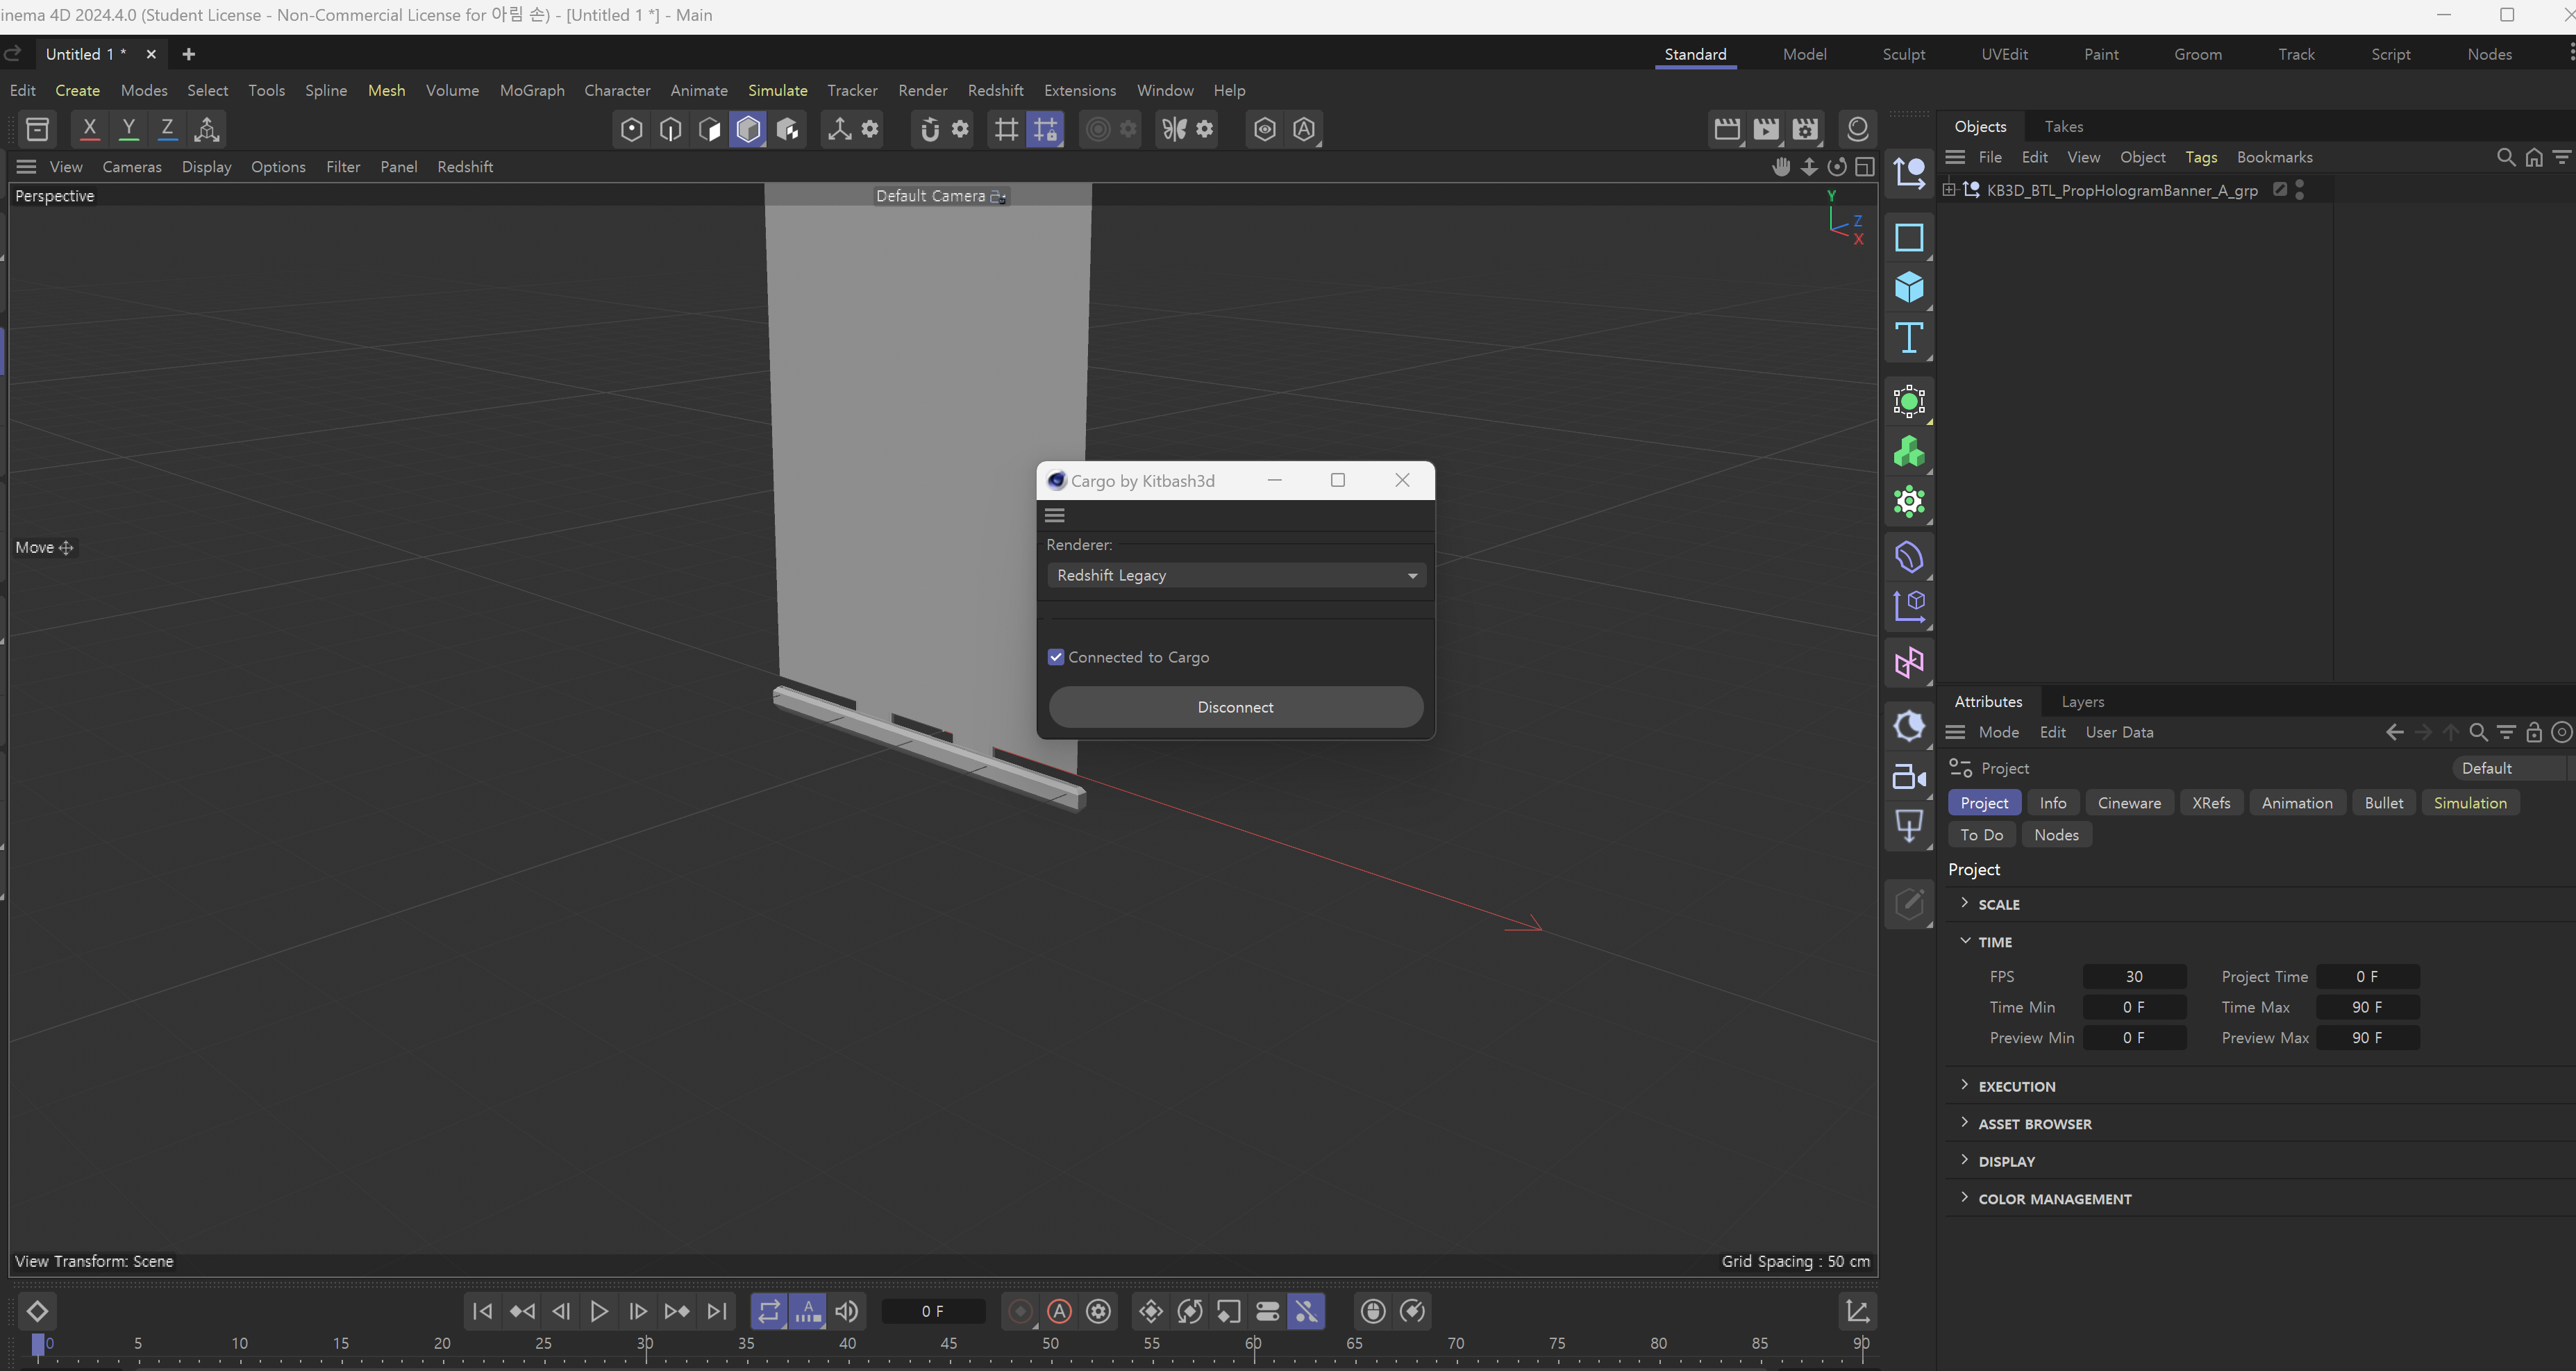Click Render View clapperboard icon

[1727, 129]
